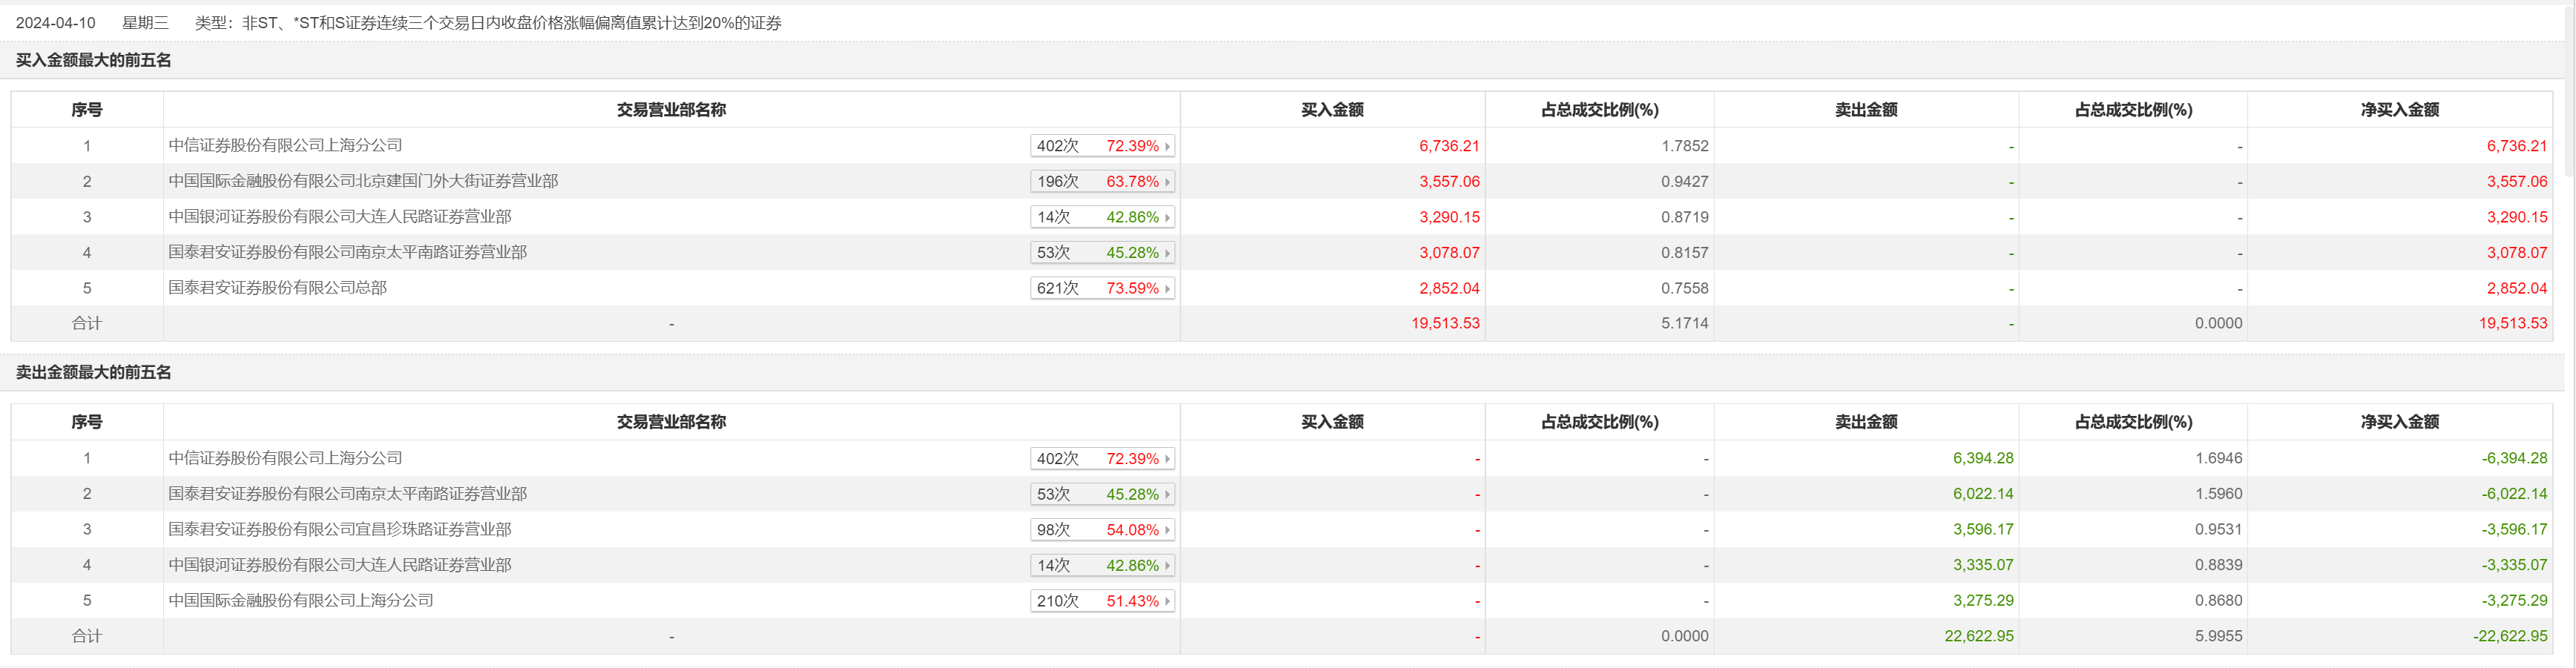
Task: Expand the 210次 51.43% badge
Action: tap(1101, 601)
